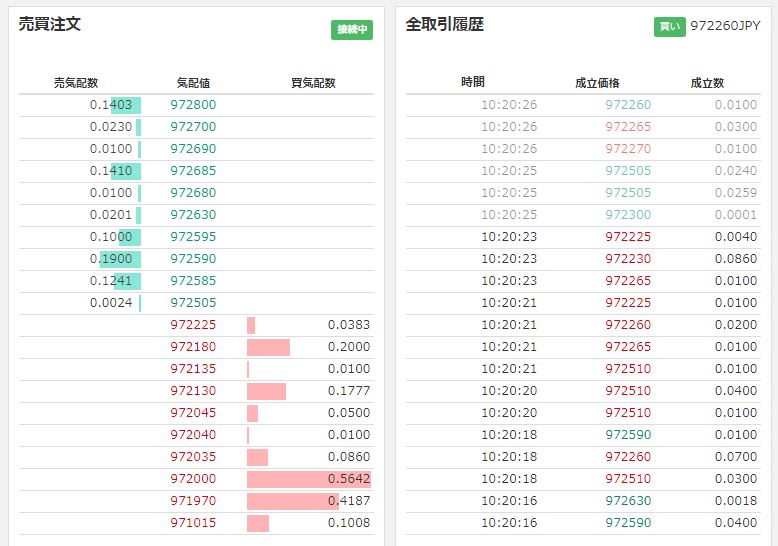Click bid quantity 0.0383

point(349,325)
